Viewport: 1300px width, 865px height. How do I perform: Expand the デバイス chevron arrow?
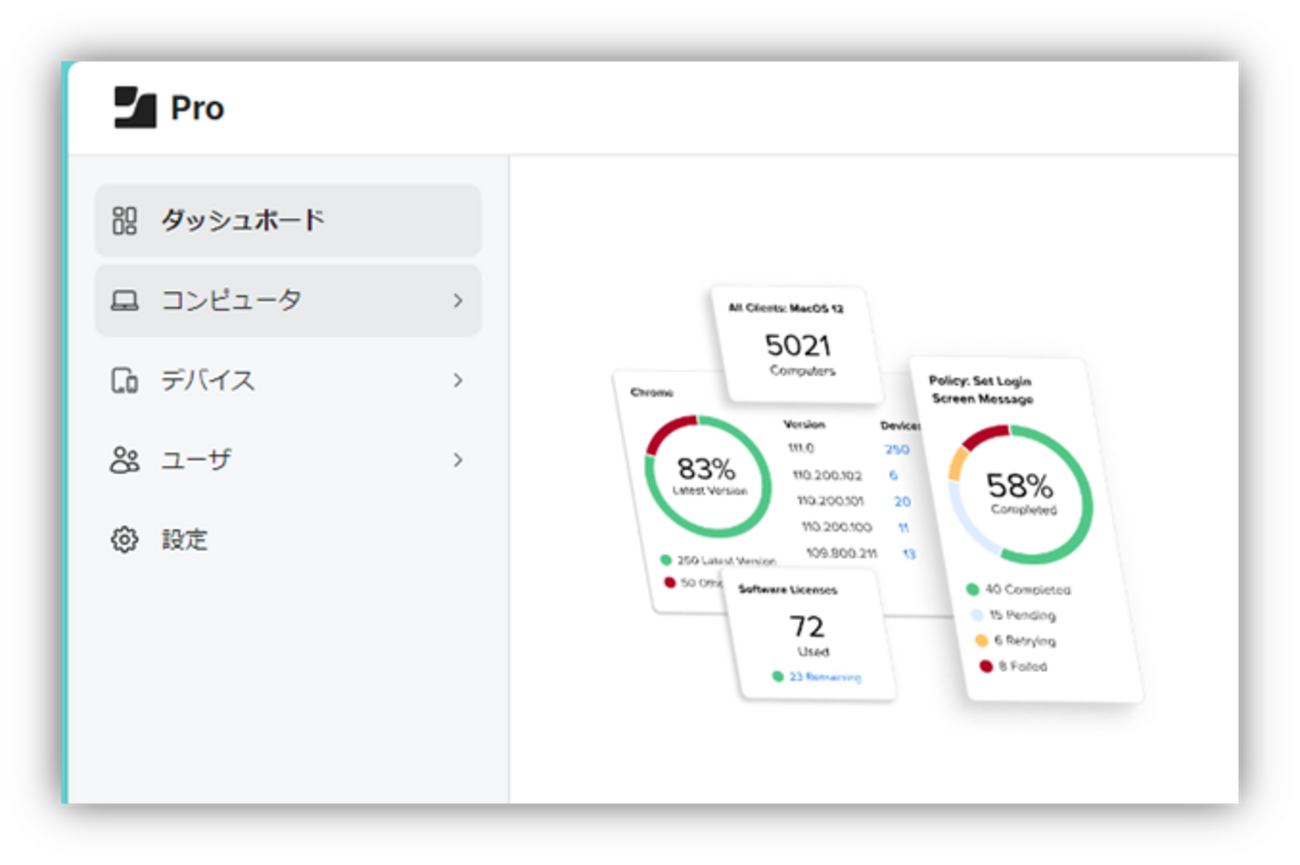coord(458,380)
